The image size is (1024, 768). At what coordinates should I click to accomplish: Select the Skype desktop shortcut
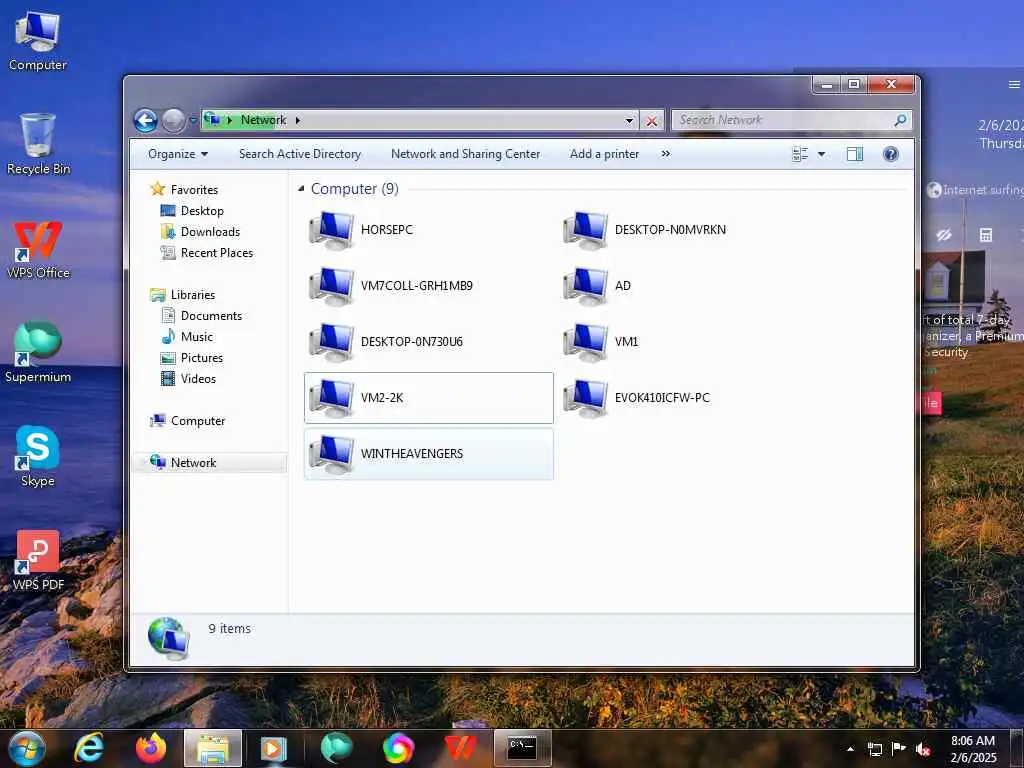(x=38, y=456)
